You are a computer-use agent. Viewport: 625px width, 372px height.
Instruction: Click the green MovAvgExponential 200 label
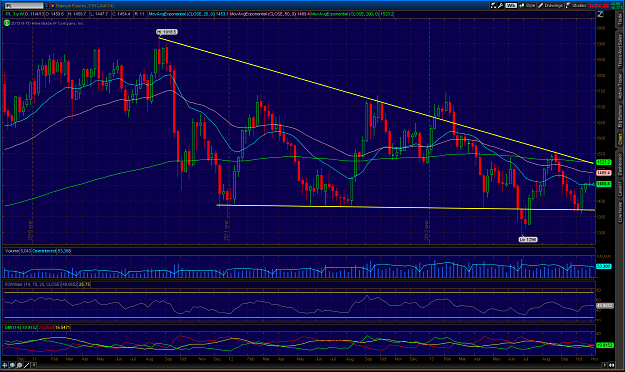(345, 14)
